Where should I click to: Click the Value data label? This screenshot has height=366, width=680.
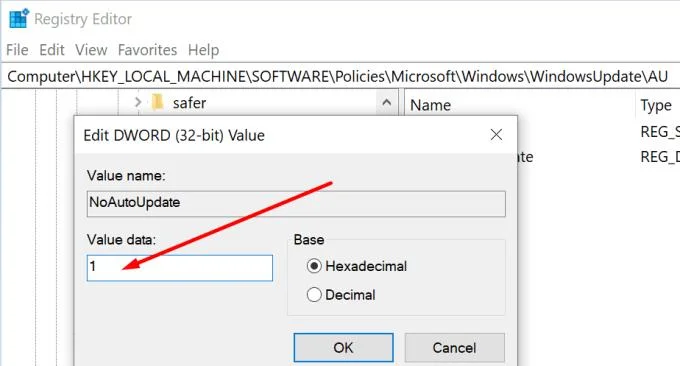(x=121, y=240)
